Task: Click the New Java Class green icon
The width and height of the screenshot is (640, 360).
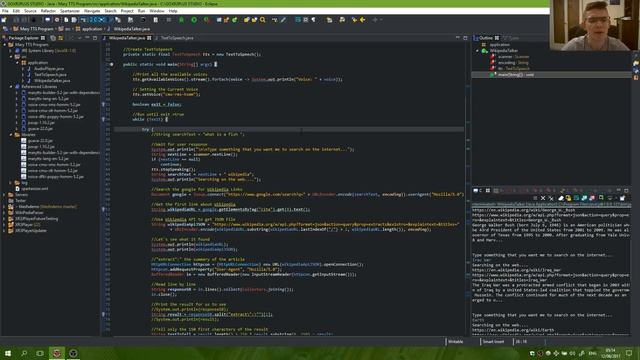Action: (235, 20)
